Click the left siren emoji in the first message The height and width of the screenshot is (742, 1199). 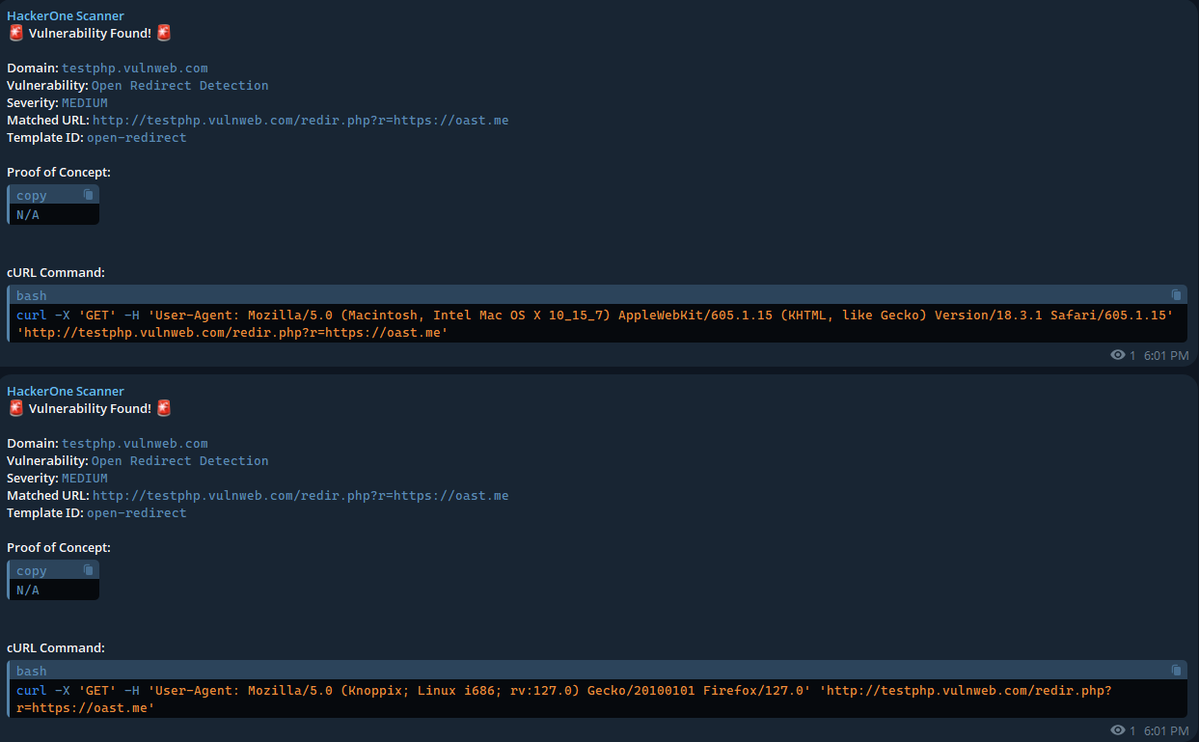click(x=16, y=33)
